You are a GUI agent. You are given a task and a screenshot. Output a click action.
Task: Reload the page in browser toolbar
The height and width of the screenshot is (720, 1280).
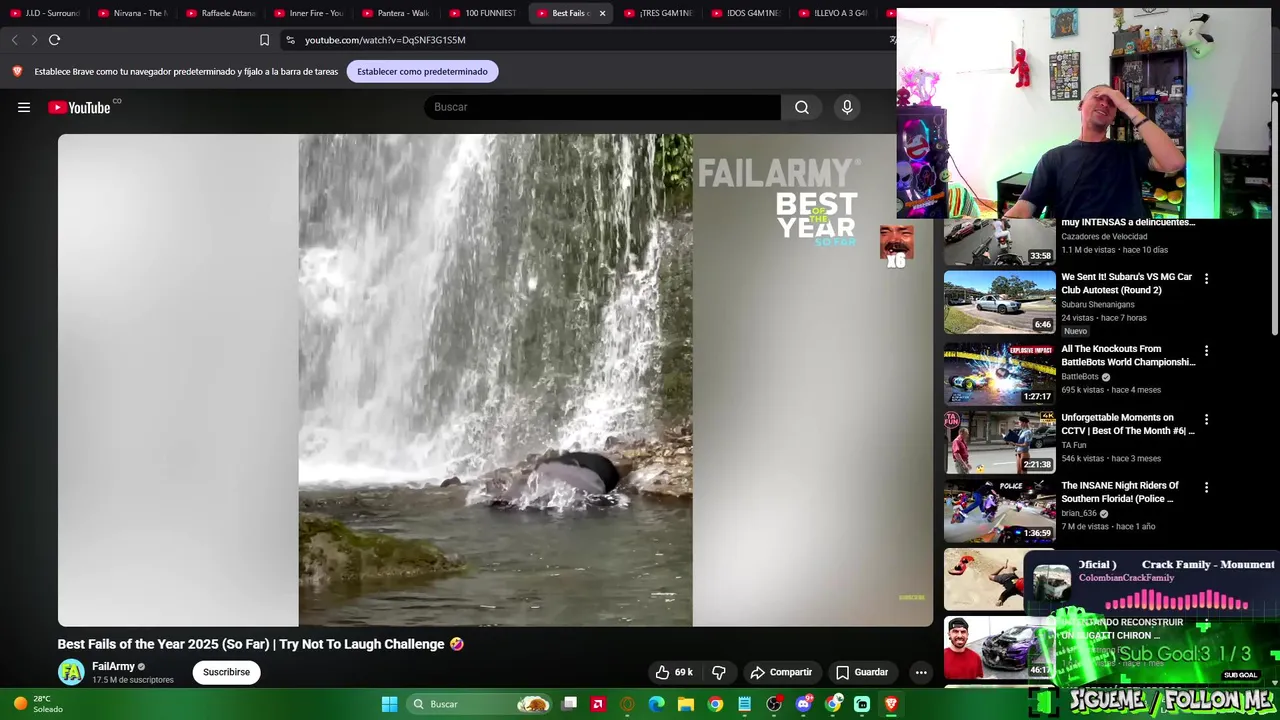pos(54,40)
